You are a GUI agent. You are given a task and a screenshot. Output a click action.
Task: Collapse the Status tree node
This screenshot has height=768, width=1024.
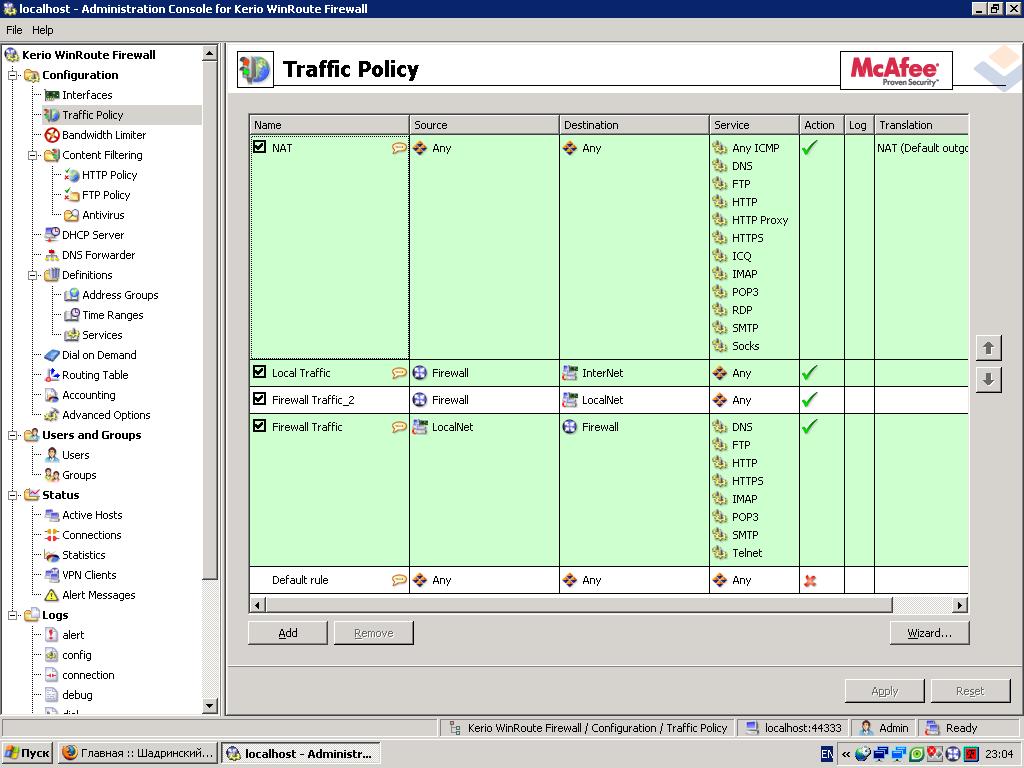[x=12, y=496]
